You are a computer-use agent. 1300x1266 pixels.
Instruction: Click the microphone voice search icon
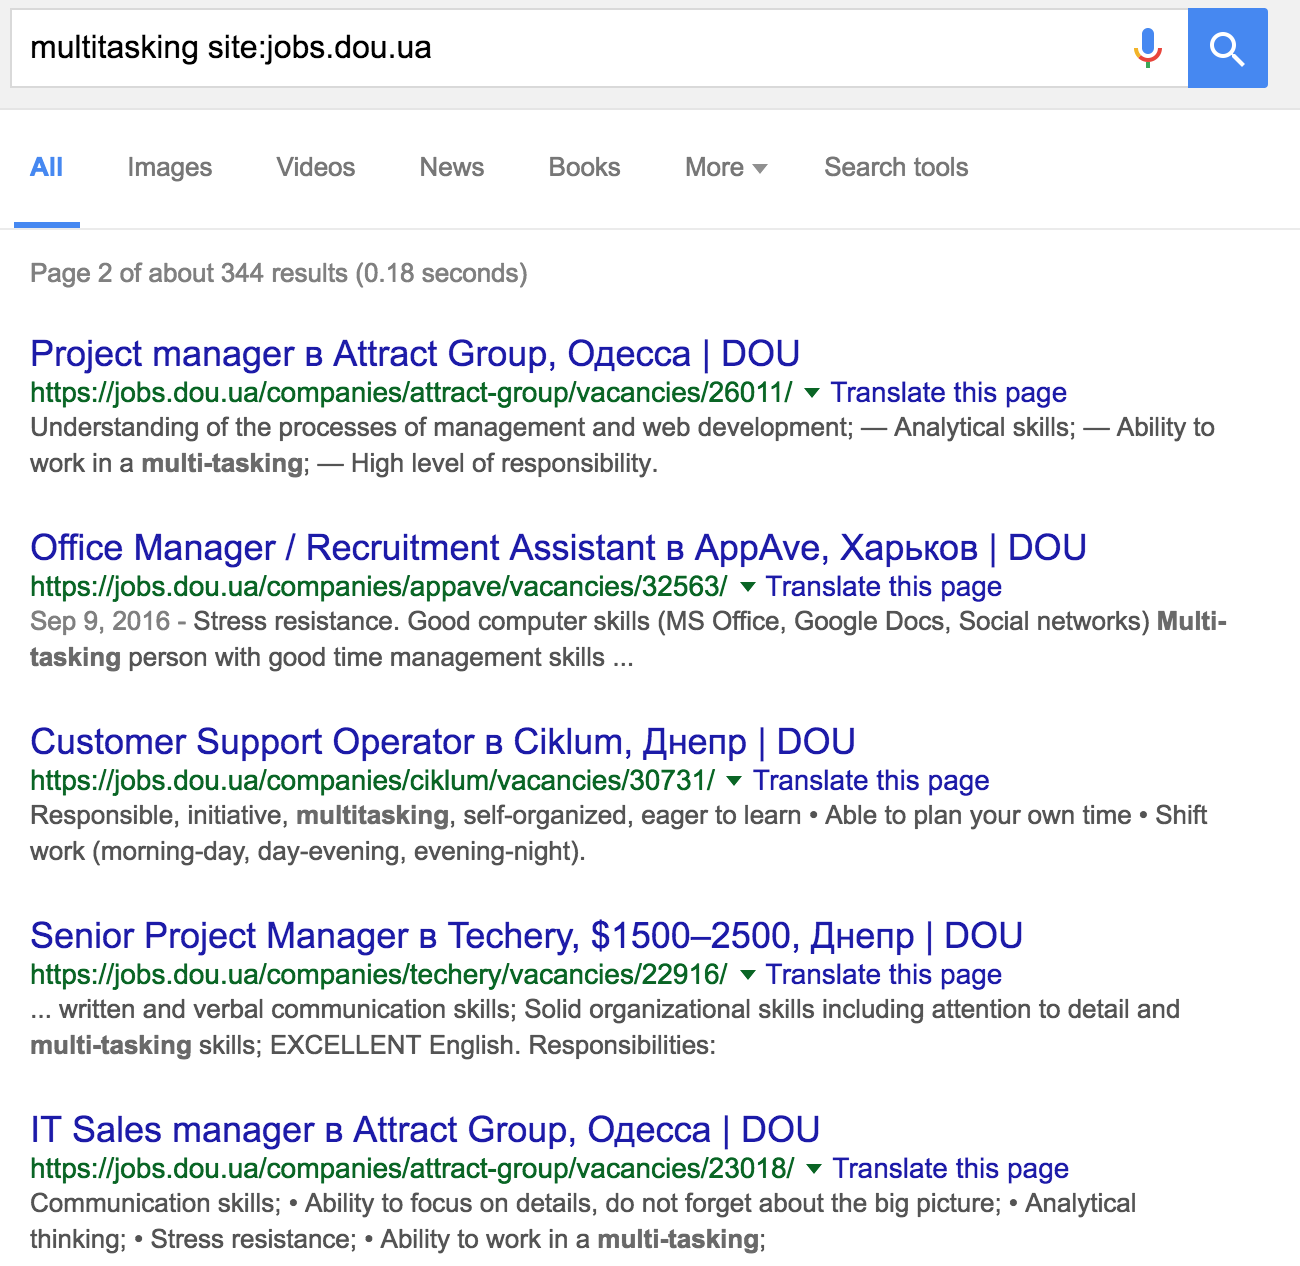click(x=1148, y=48)
